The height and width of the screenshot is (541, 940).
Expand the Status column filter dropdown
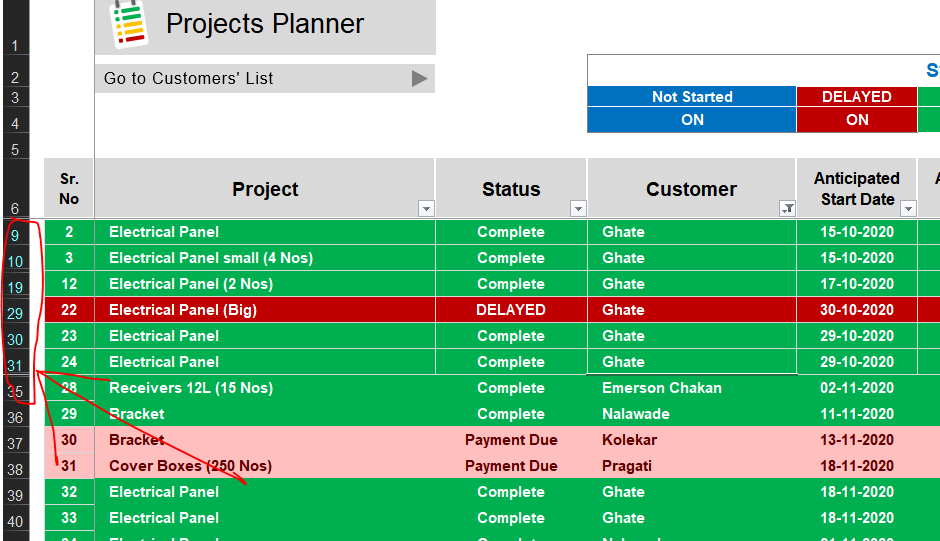click(x=578, y=208)
